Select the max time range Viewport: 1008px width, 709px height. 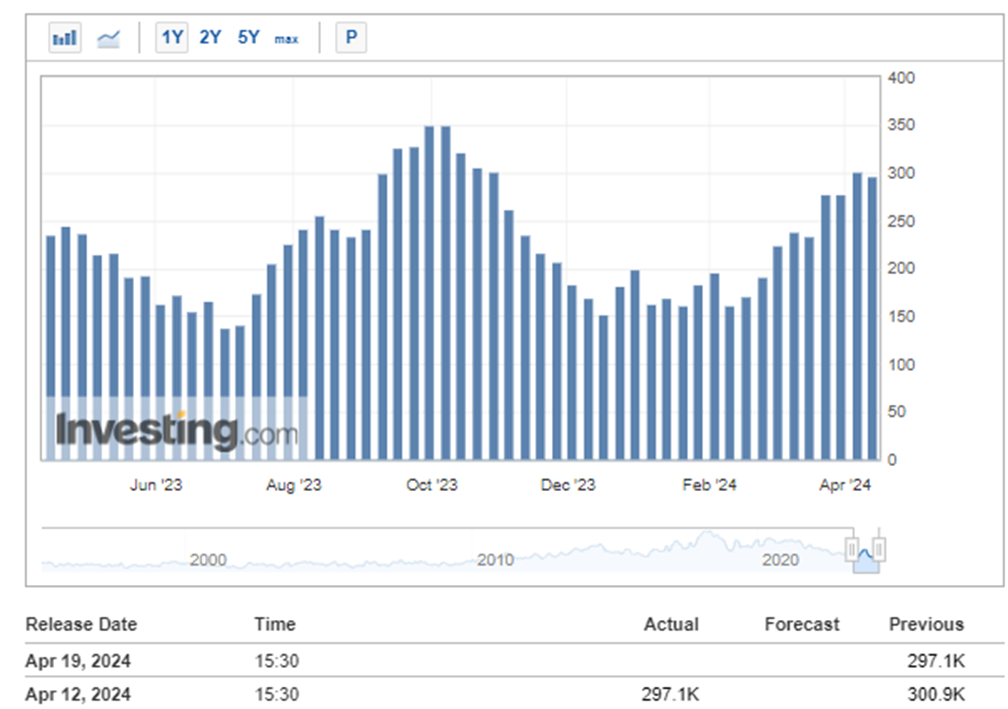(x=287, y=39)
